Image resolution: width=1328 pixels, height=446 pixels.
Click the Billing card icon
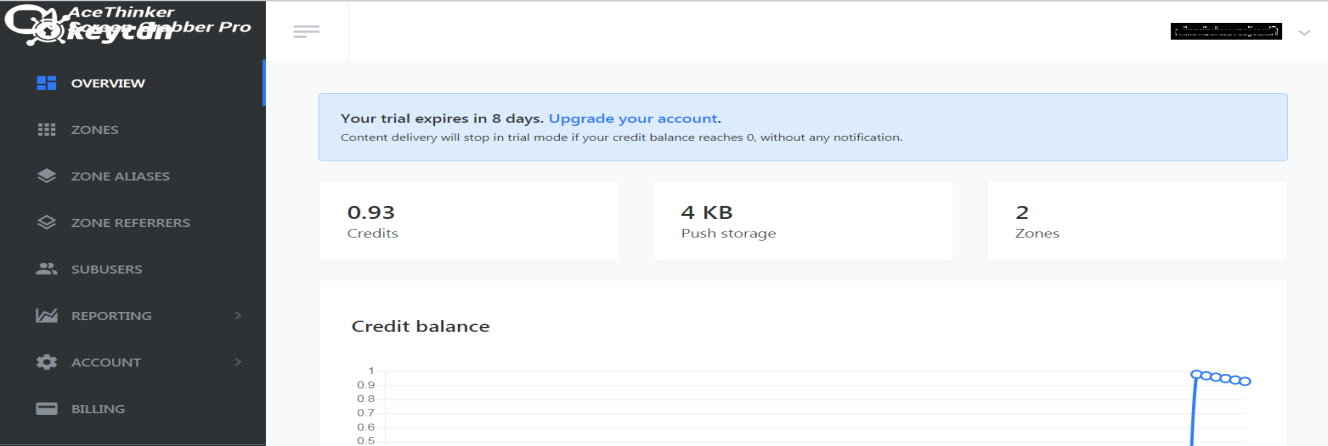[x=46, y=409]
